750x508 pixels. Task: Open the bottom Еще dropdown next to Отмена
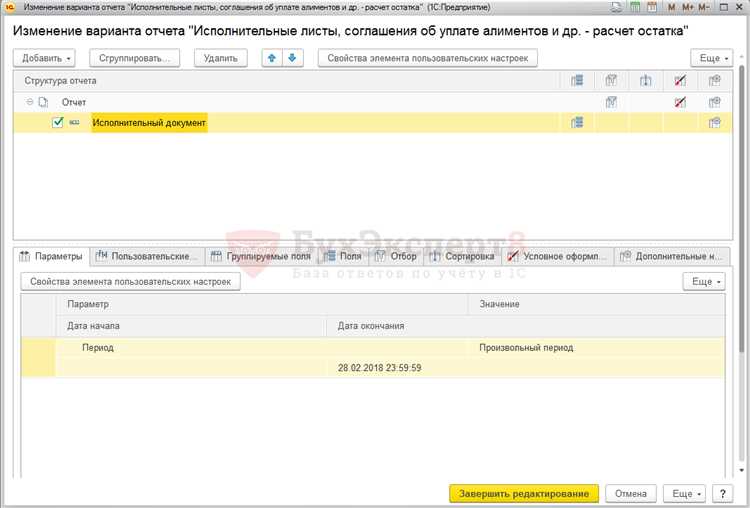tap(685, 493)
